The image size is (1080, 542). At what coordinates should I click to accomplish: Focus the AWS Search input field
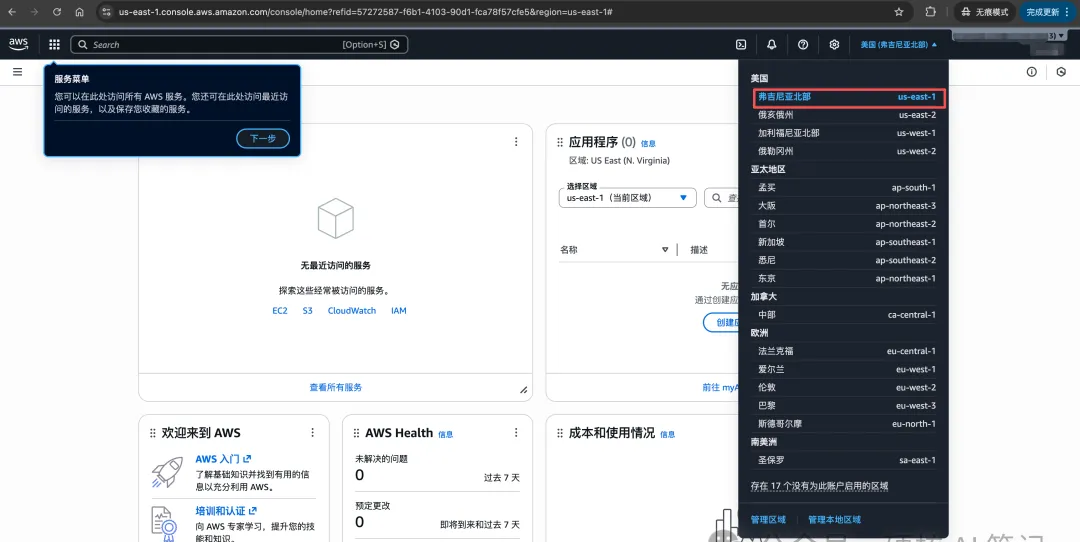pos(239,45)
